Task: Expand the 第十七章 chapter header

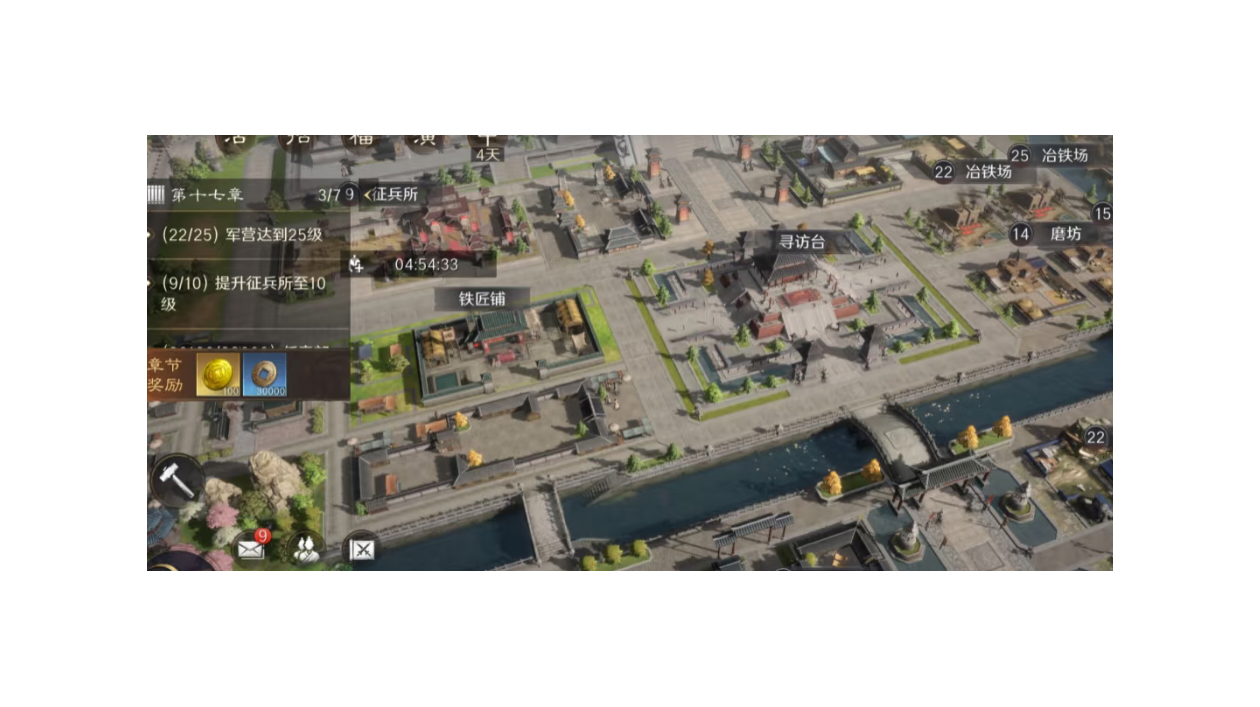Action: pos(207,195)
